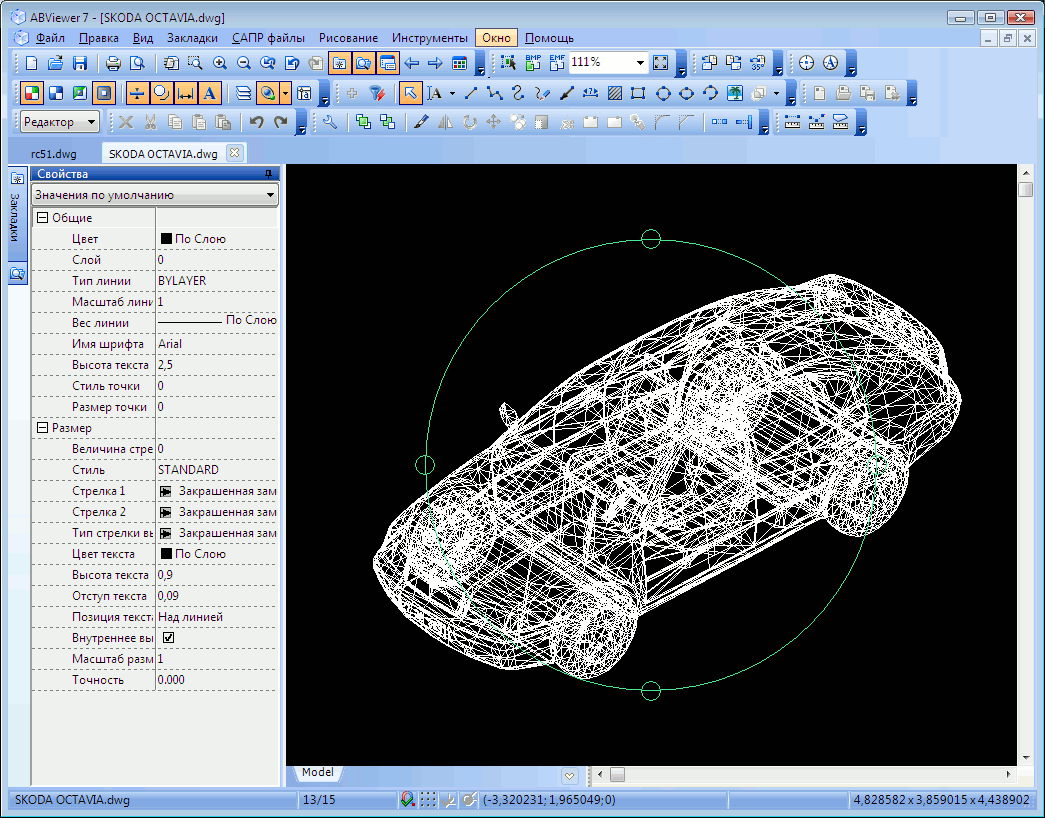Click the New document icon

pos(31,63)
